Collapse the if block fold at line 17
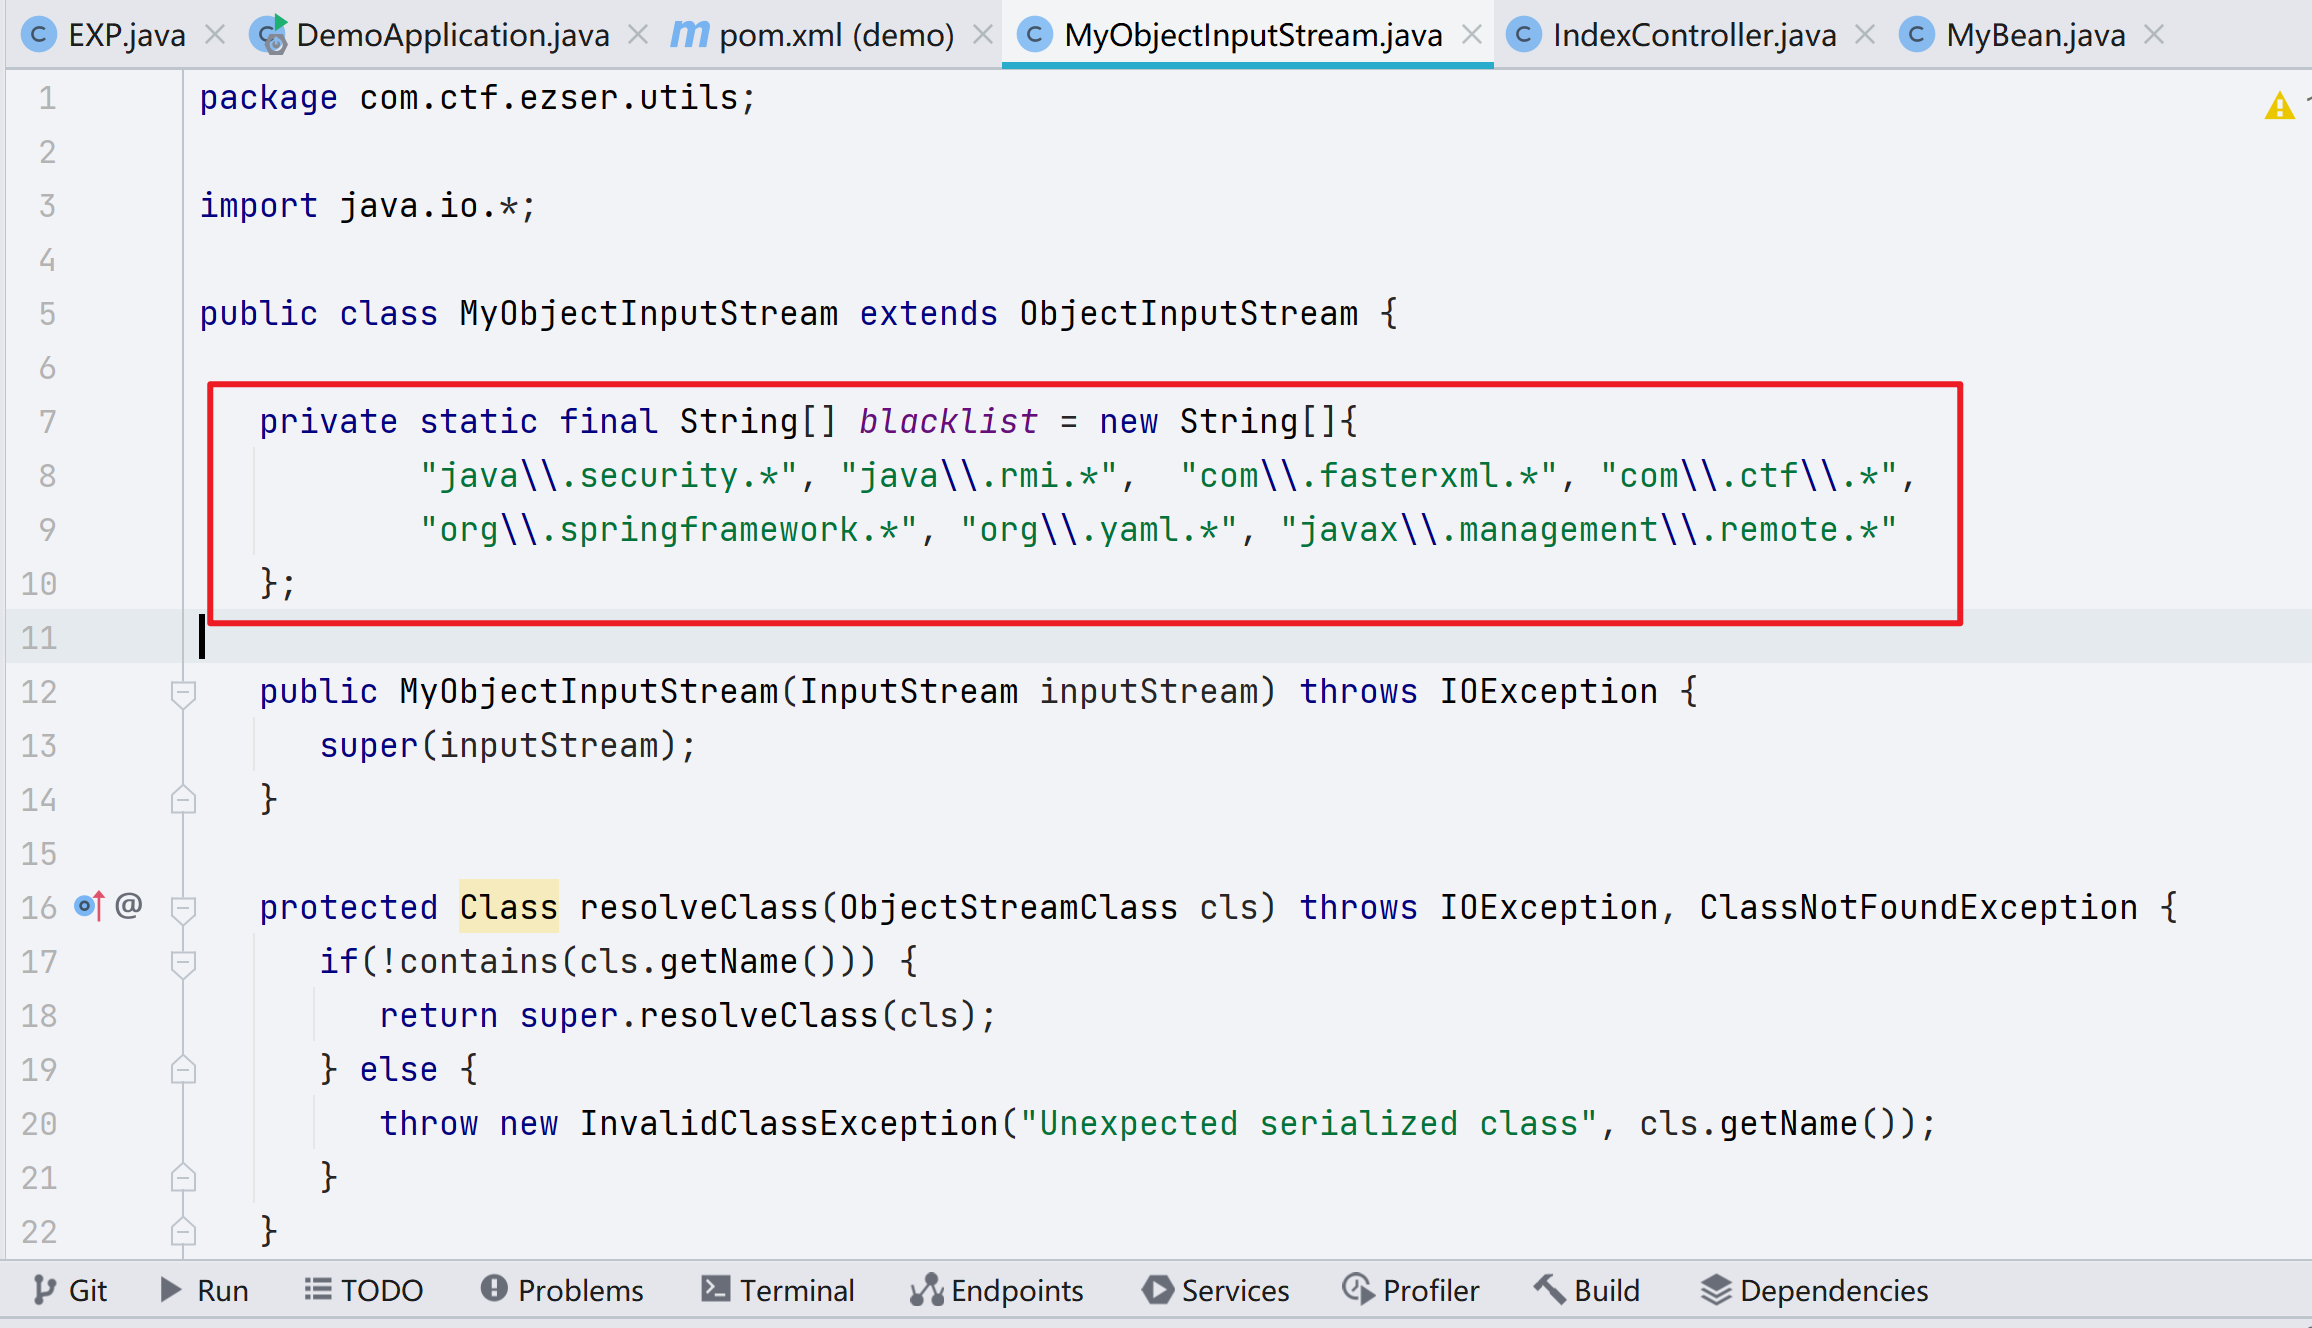This screenshot has height=1328, width=2312. pos(183,962)
